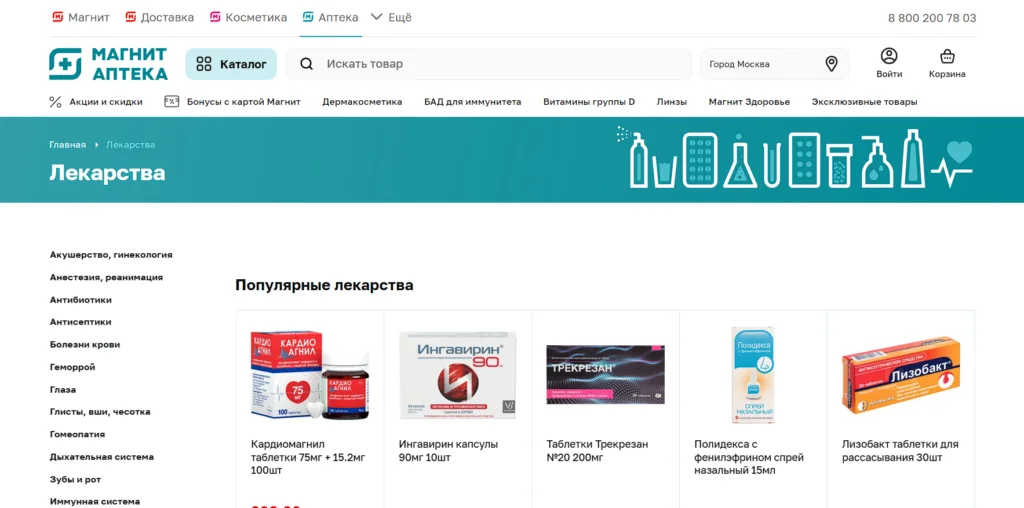Switch to the Косметика tab
Screen dimensions: 1024x508
pyautogui.click(x=248, y=18)
